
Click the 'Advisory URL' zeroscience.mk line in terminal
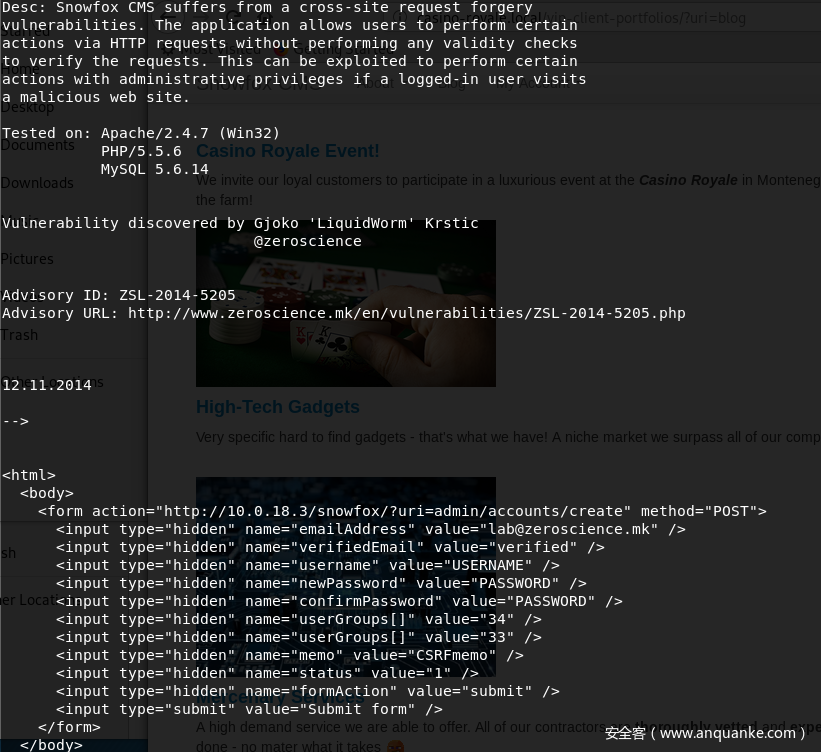[343, 313]
